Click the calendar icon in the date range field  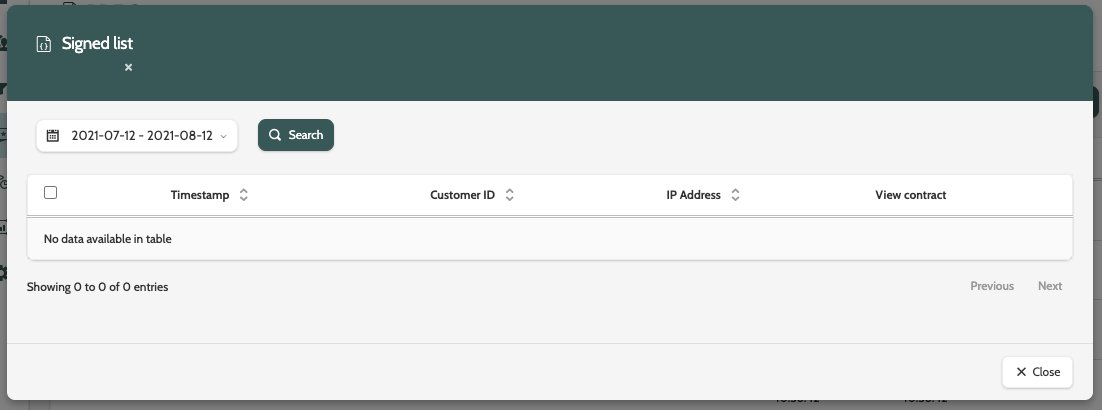(53, 136)
